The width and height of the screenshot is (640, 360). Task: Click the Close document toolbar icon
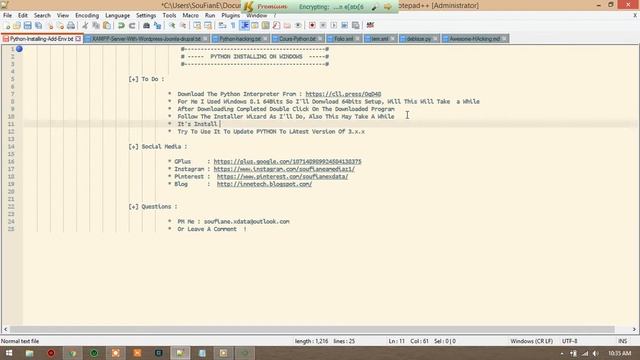(50, 25)
